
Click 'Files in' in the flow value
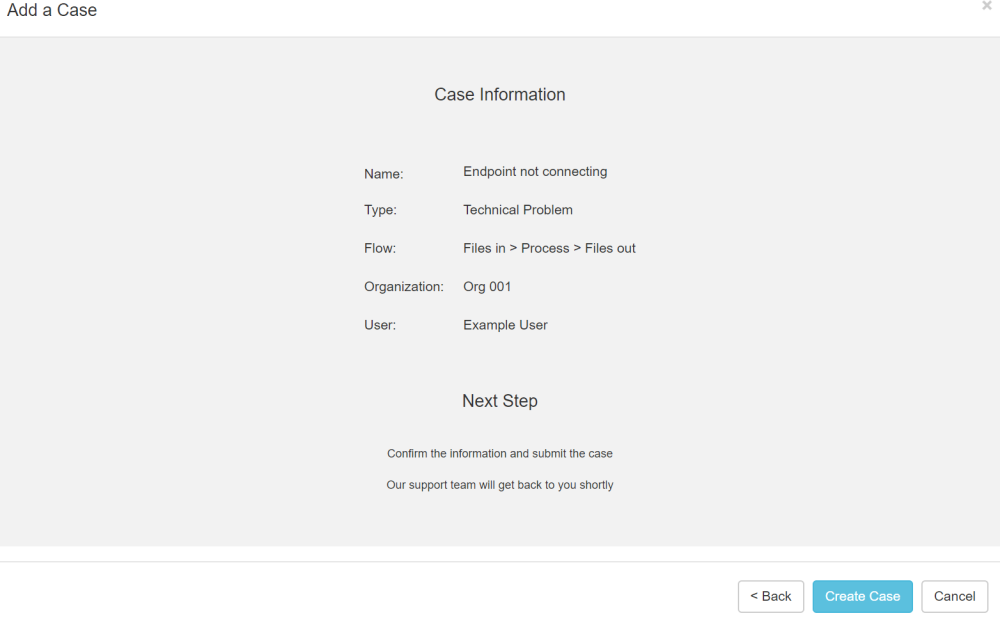[x=484, y=248]
